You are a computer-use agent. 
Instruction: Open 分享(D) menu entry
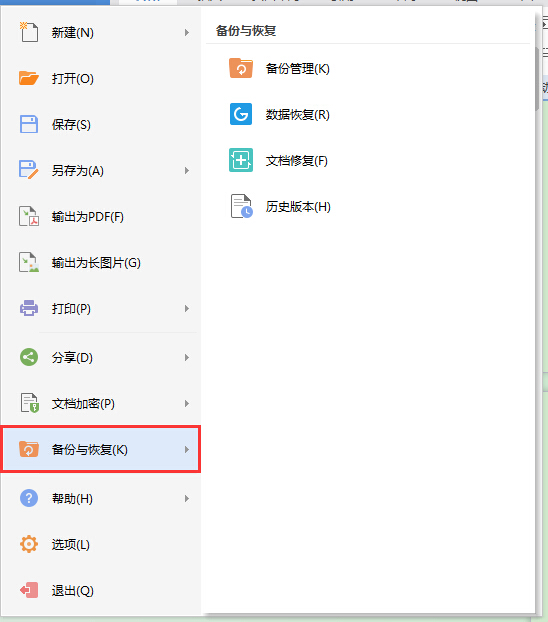click(x=101, y=358)
